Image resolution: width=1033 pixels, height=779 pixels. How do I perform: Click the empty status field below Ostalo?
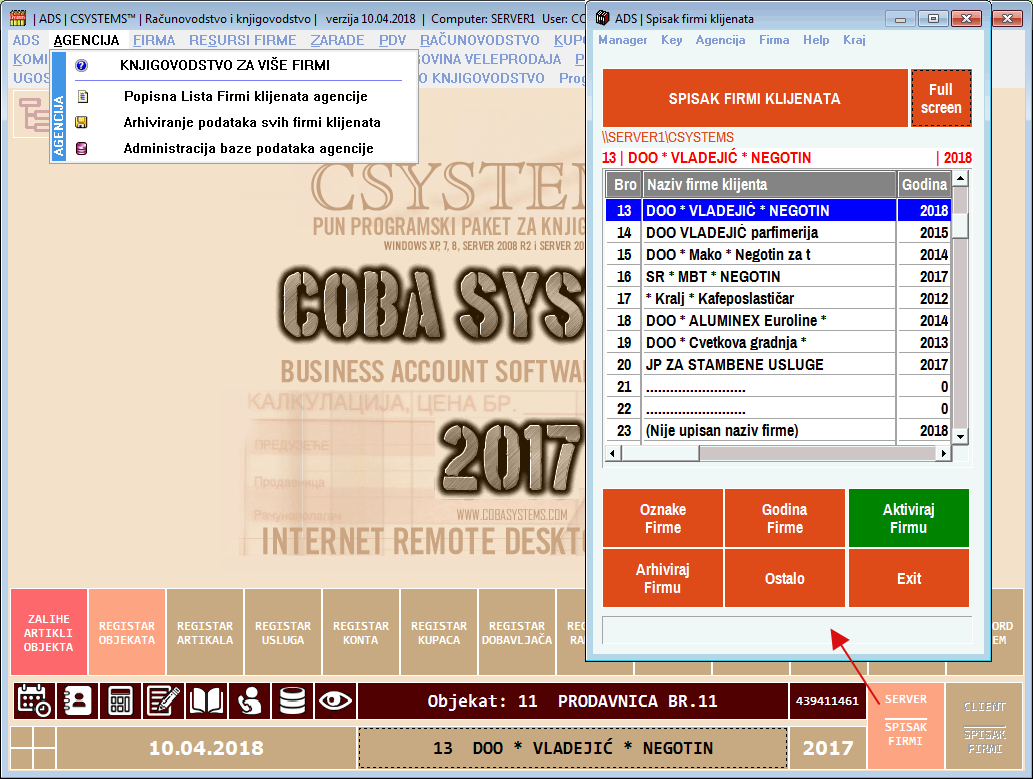pos(787,630)
